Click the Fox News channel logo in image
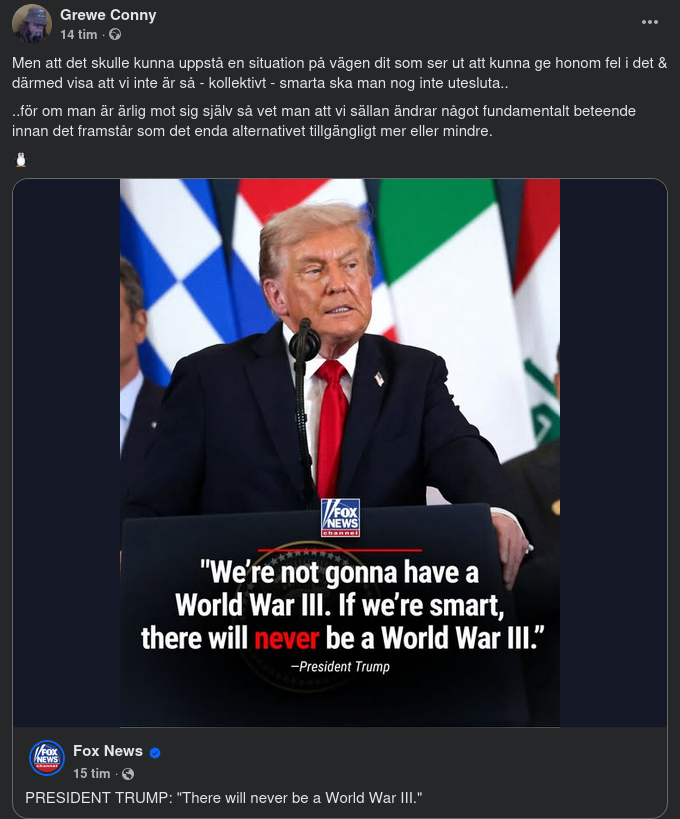This screenshot has width=680, height=819. (x=340, y=518)
